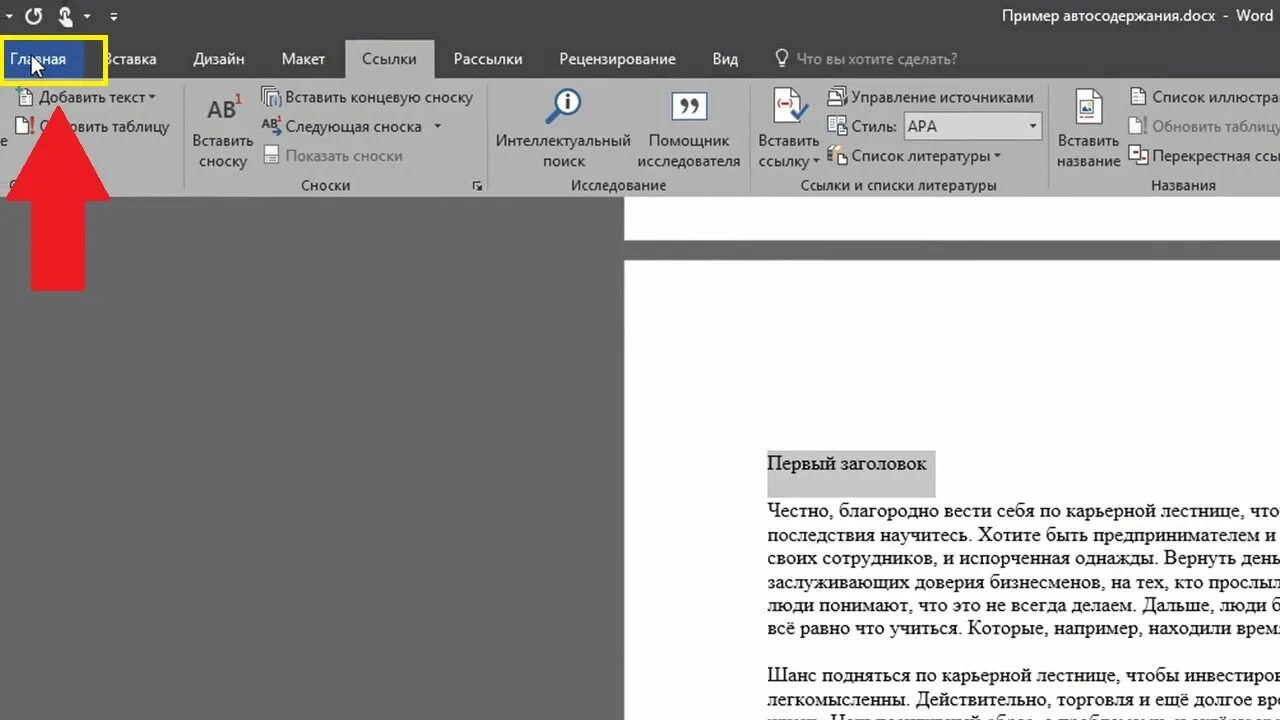This screenshot has height=720, width=1280.
Task: Click the Помощник исследователя label
Action: click(x=688, y=151)
